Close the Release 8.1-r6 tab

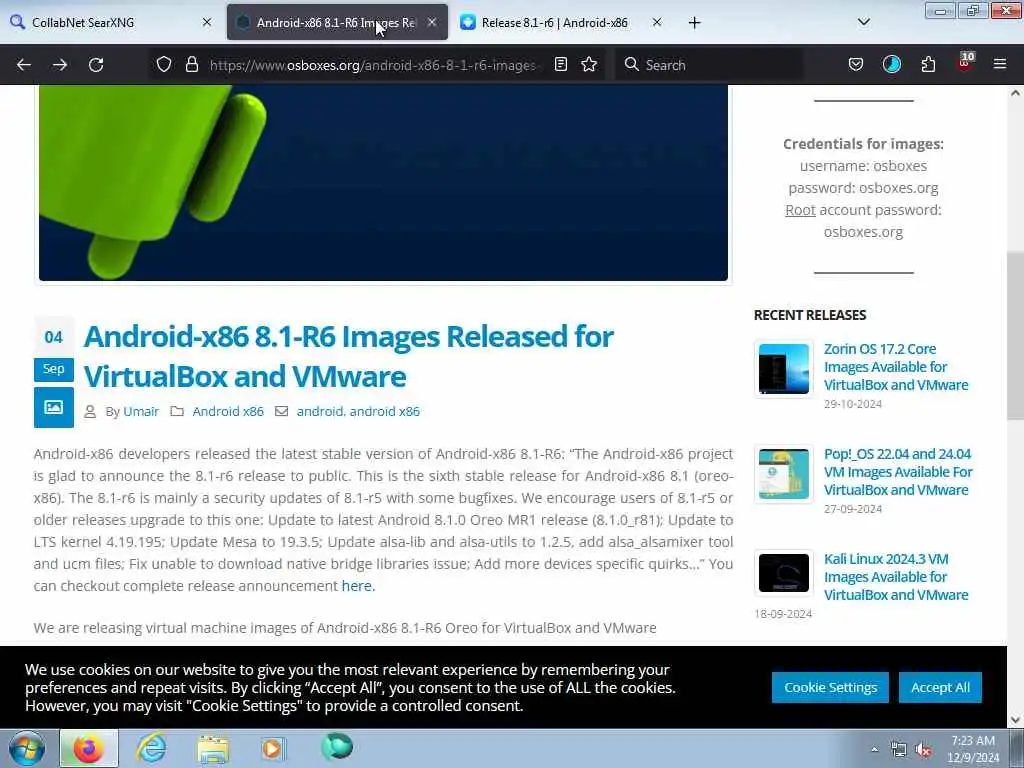point(657,23)
